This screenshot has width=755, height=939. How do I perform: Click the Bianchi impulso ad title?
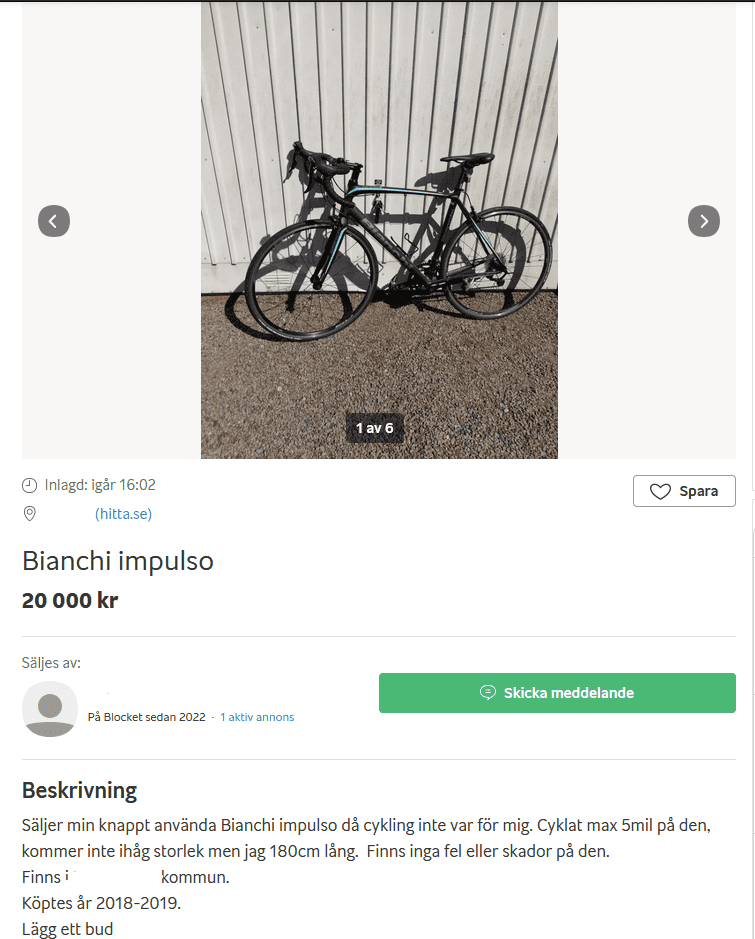(118, 561)
